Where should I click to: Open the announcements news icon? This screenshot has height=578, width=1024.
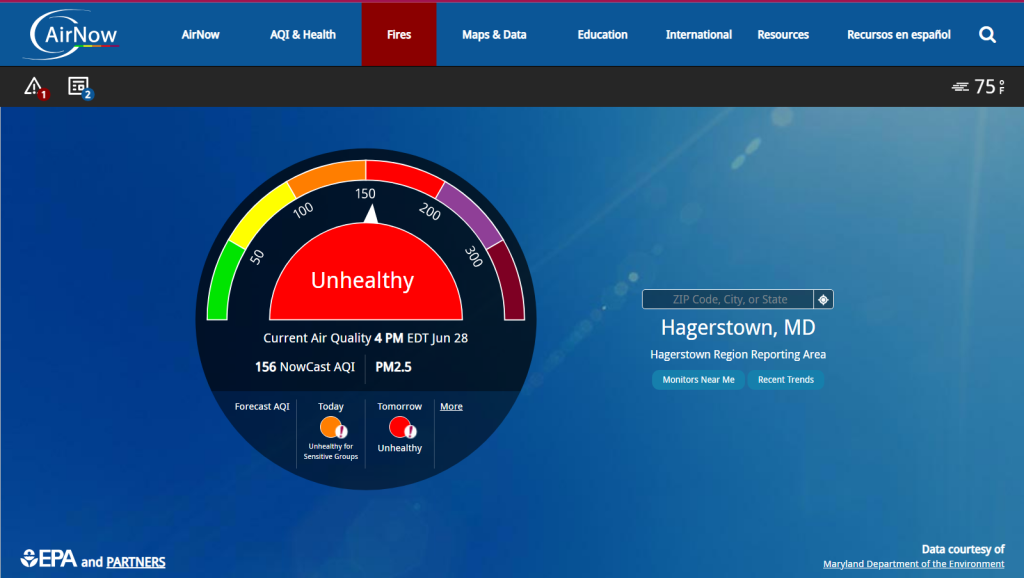[x=78, y=87]
